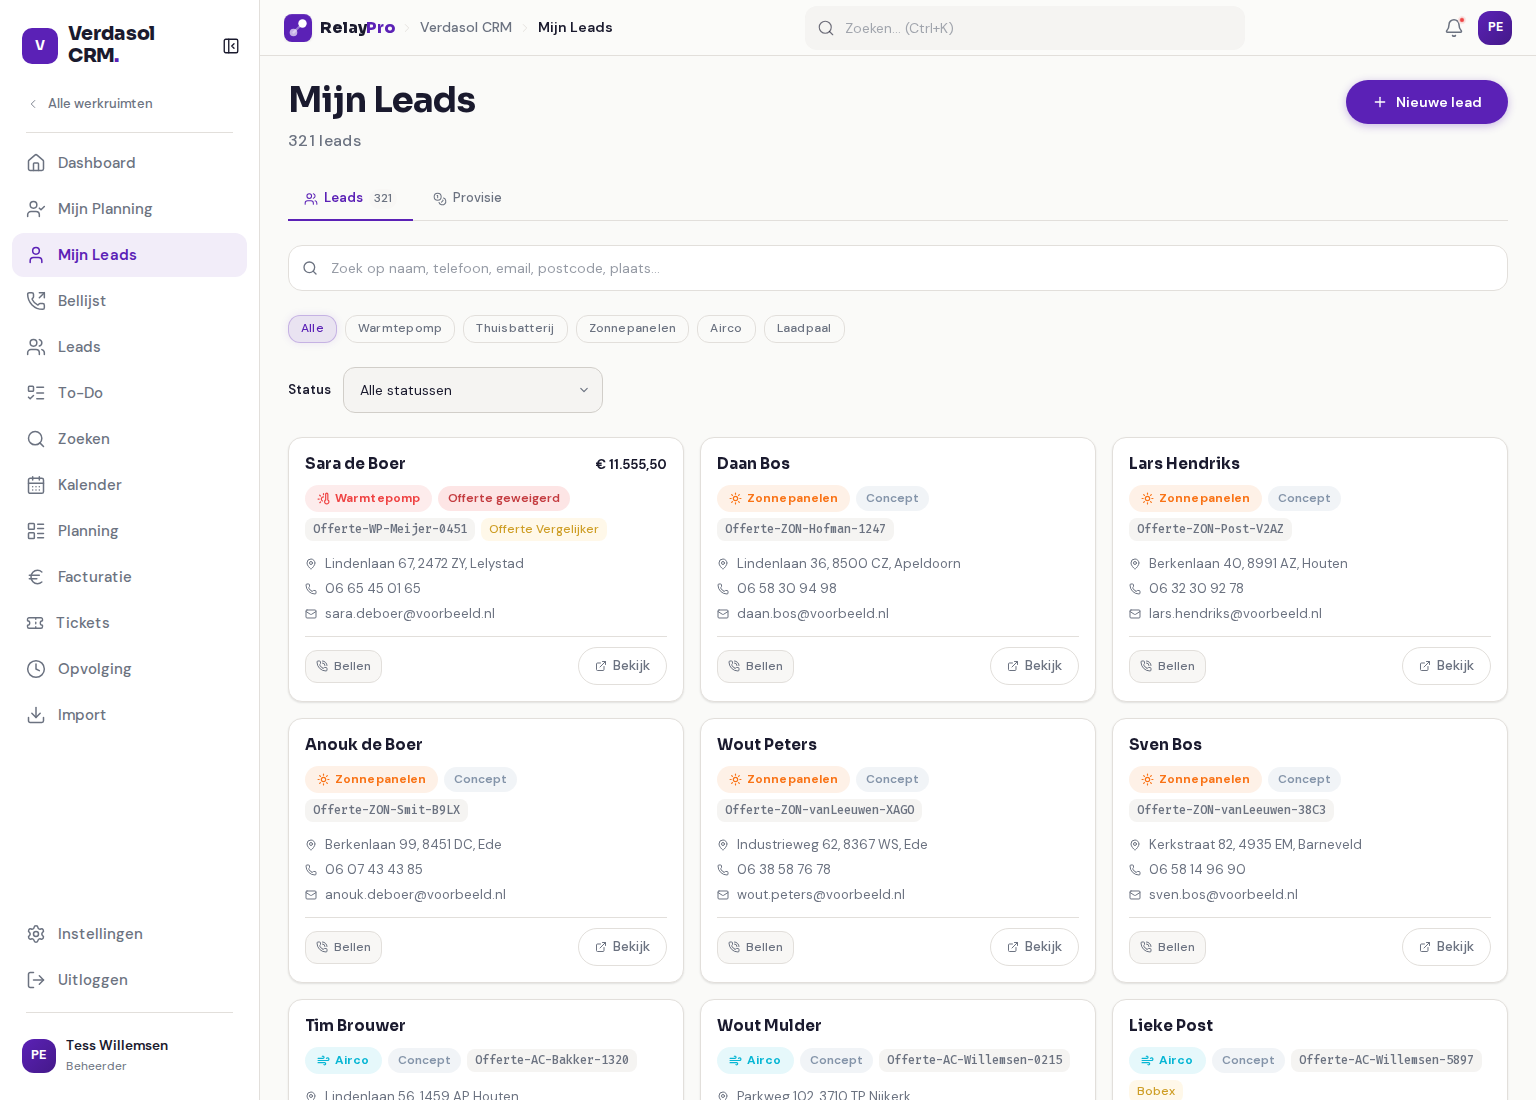The height and width of the screenshot is (1100, 1536).
Task: Click Wout Peters's phone number icon
Action: [x=723, y=870]
